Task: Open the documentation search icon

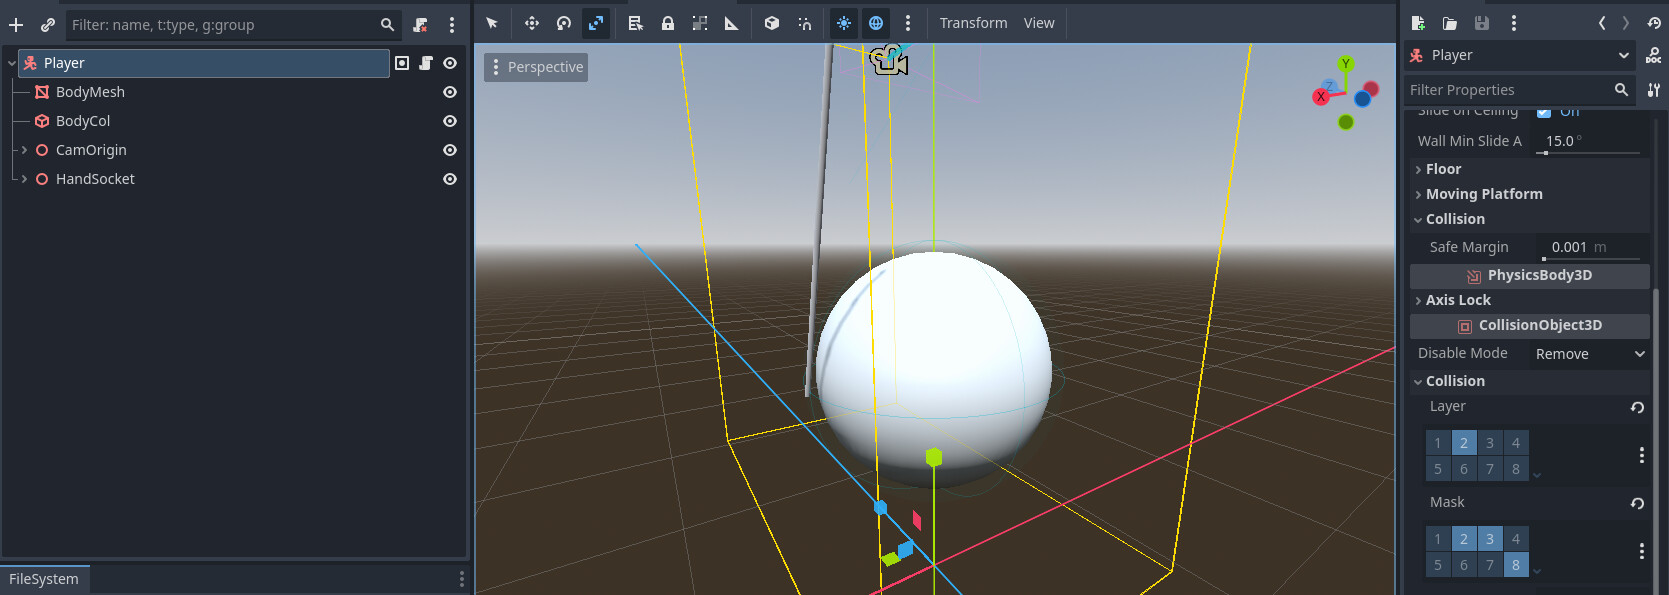Action: pyautogui.click(x=1654, y=56)
